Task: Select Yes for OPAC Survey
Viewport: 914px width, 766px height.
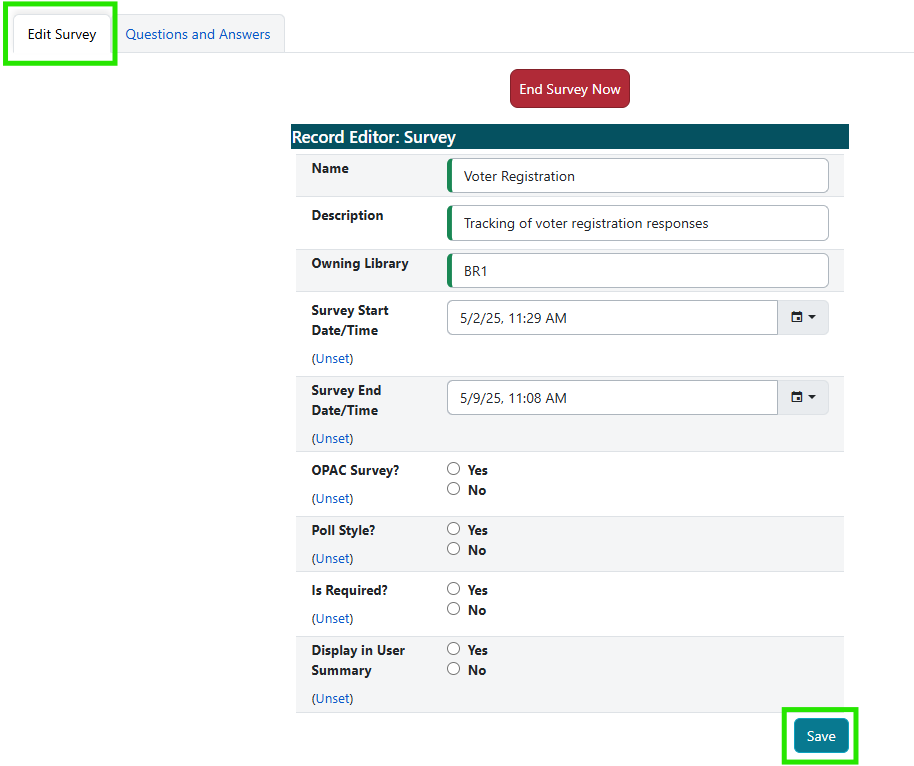Action: point(453,468)
